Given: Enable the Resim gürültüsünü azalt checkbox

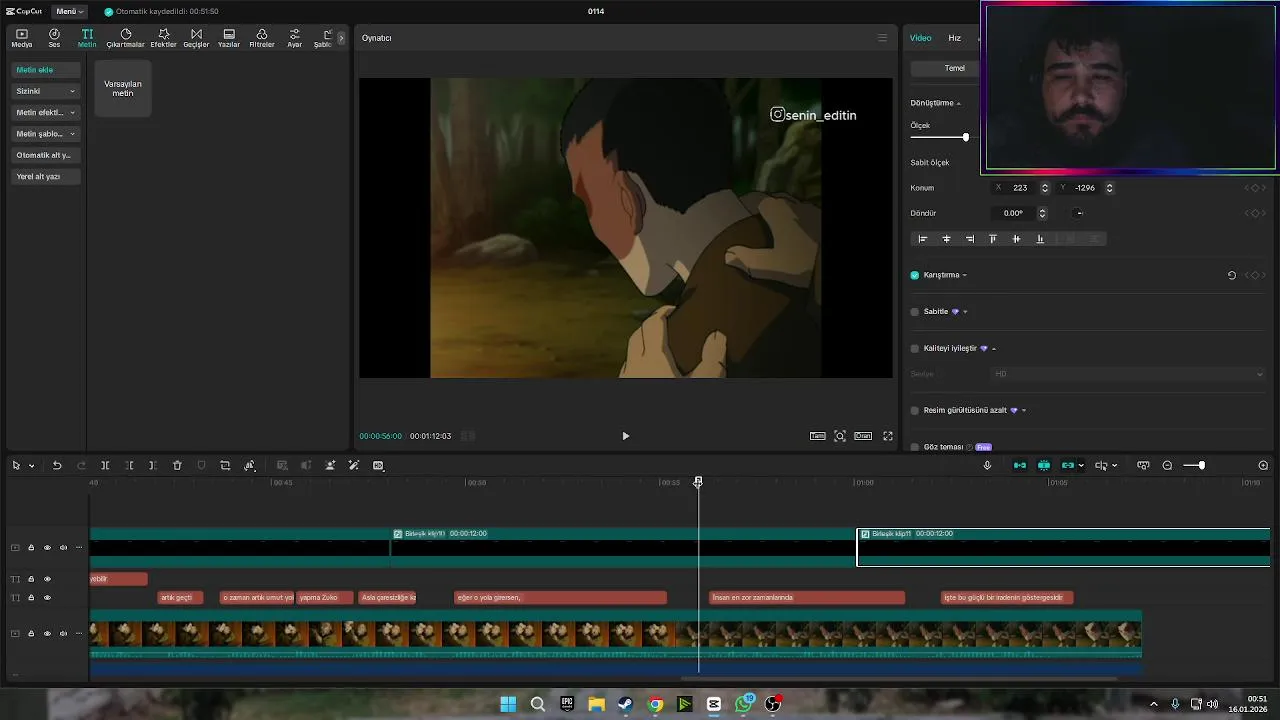Looking at the screenshot, I should pyautogui.click(x=914, y=410).
